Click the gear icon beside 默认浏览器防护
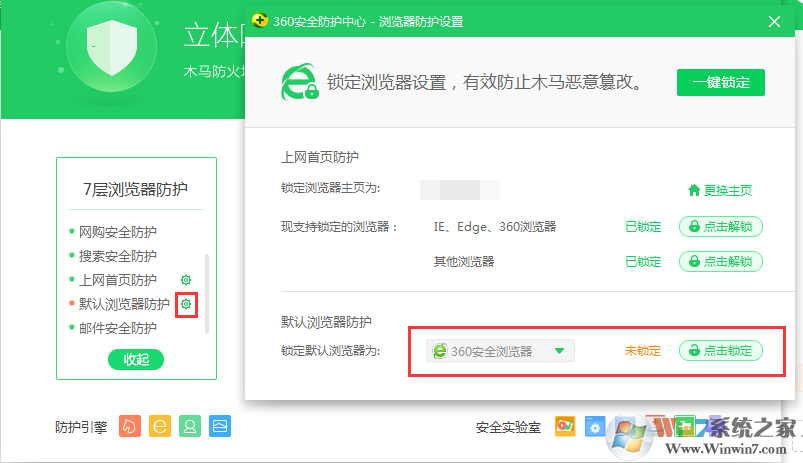This screenshot has height=463, width=803. [x=186, y=304]
